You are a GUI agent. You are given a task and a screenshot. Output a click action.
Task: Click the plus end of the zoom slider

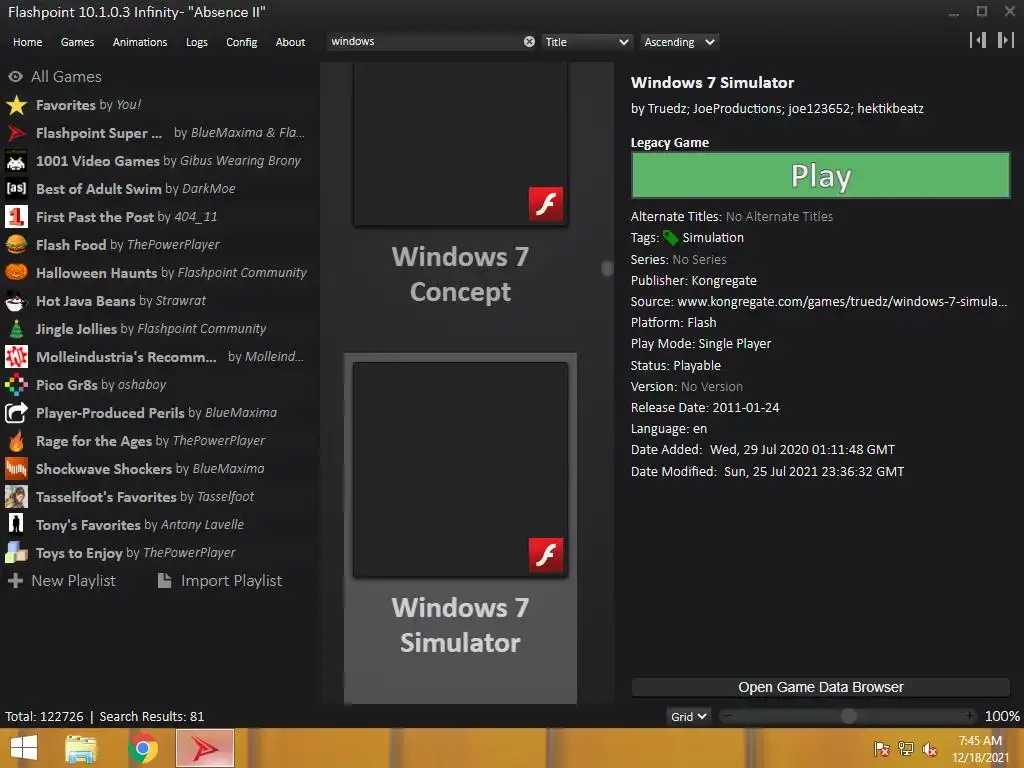970,717
